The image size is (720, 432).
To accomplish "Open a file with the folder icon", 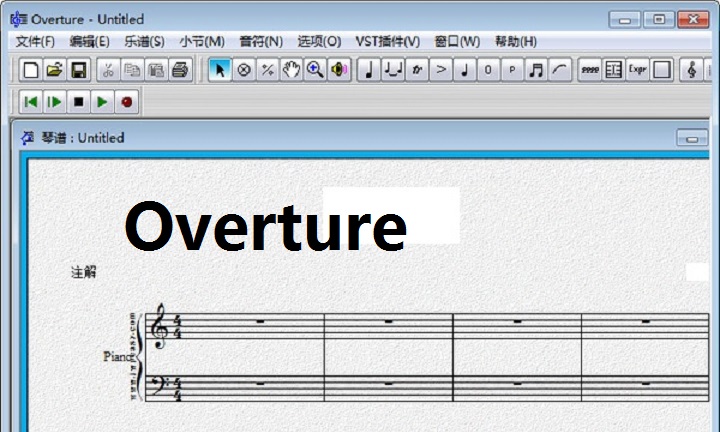I will coord(54,70).
